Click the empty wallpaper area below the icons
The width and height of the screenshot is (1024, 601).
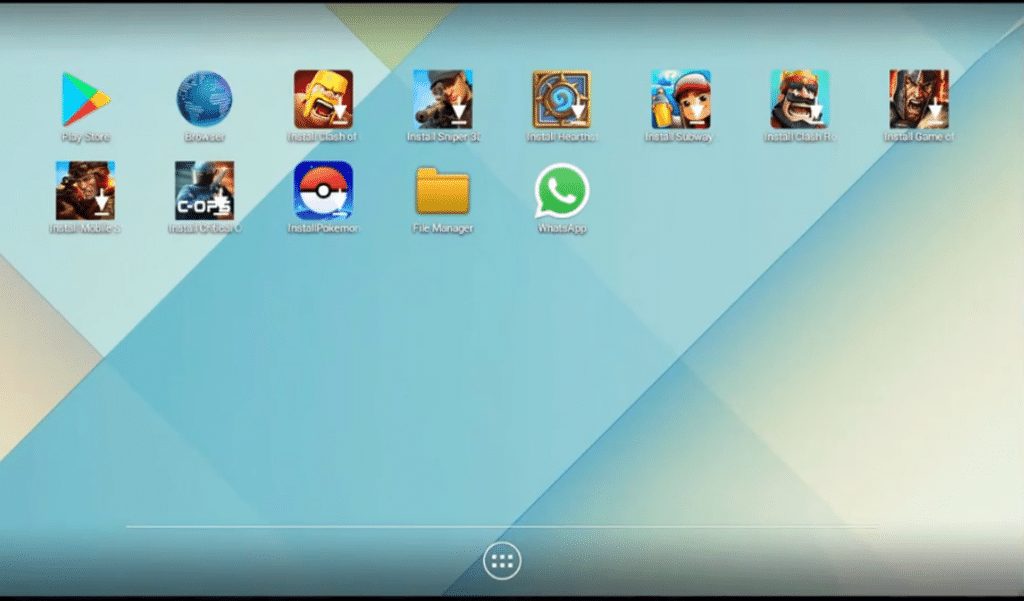(x=502, y=379)
